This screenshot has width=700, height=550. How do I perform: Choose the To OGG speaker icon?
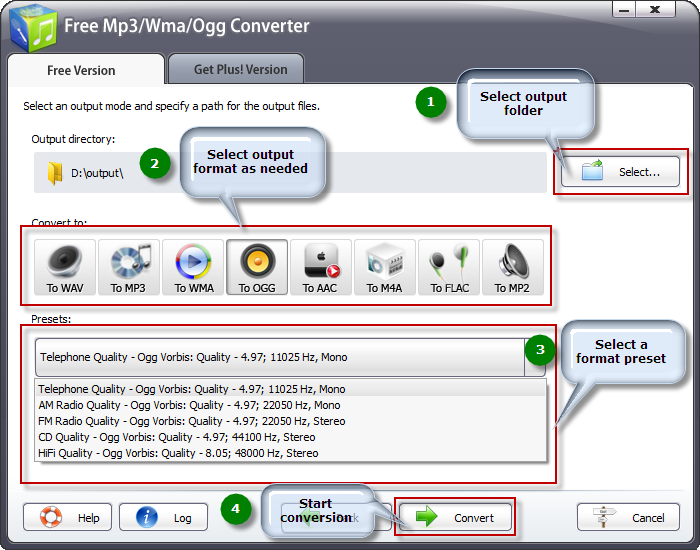257,267
